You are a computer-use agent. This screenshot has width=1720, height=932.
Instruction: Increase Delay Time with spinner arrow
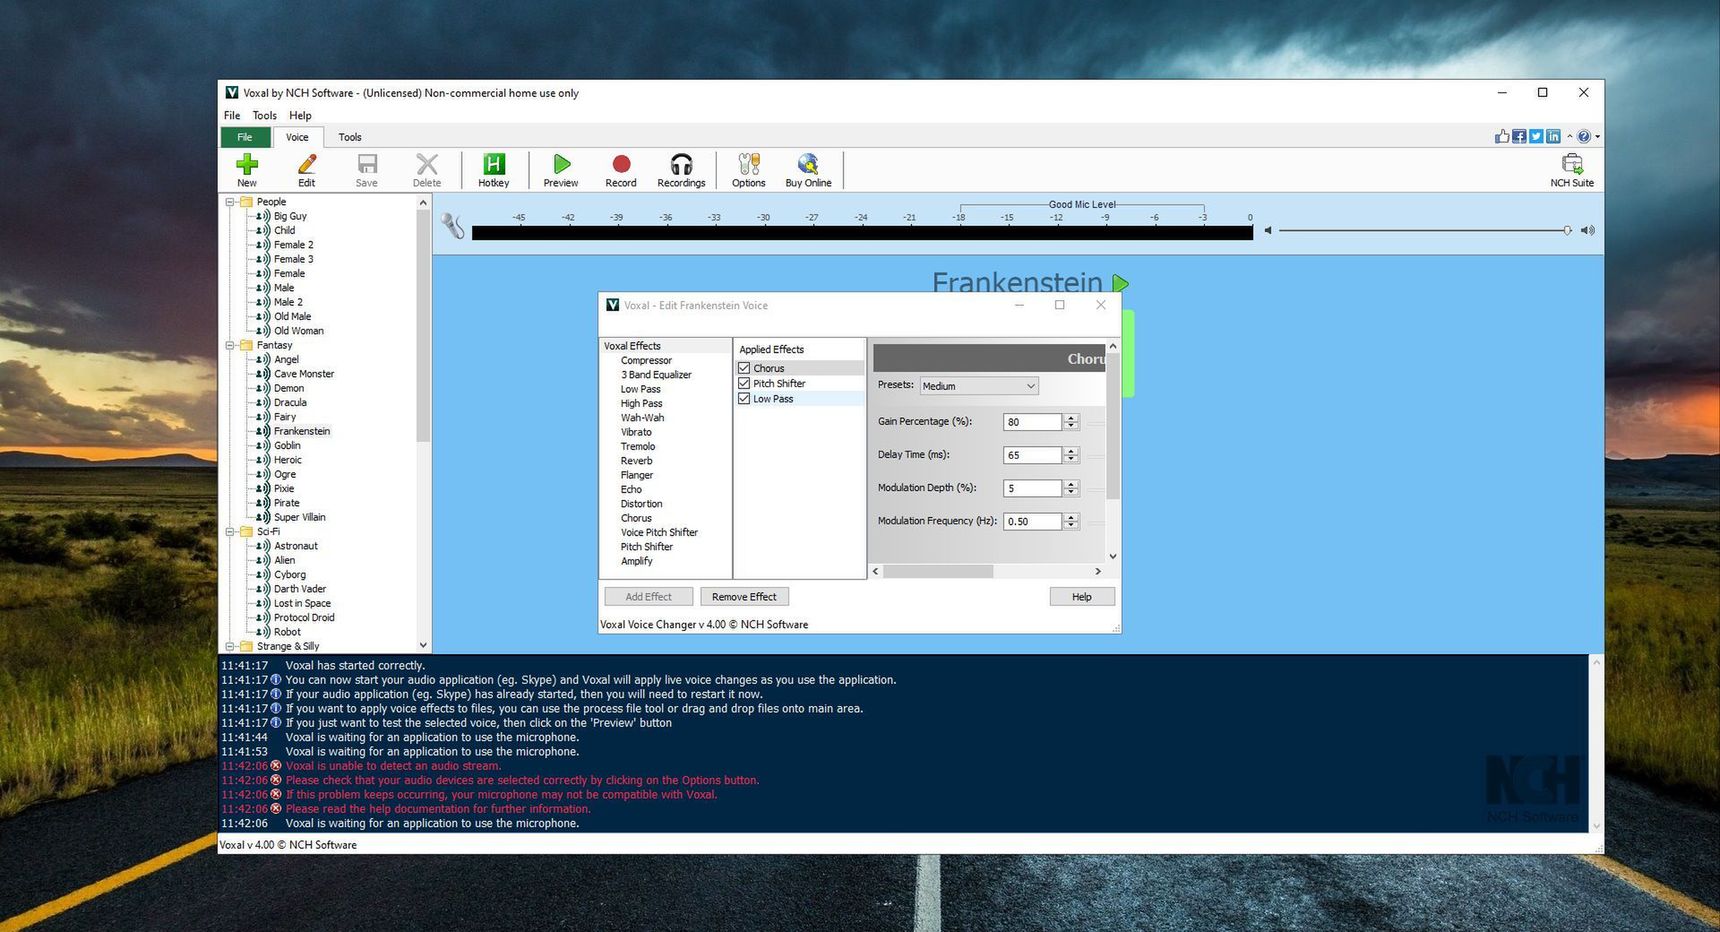coord(1071,451)
